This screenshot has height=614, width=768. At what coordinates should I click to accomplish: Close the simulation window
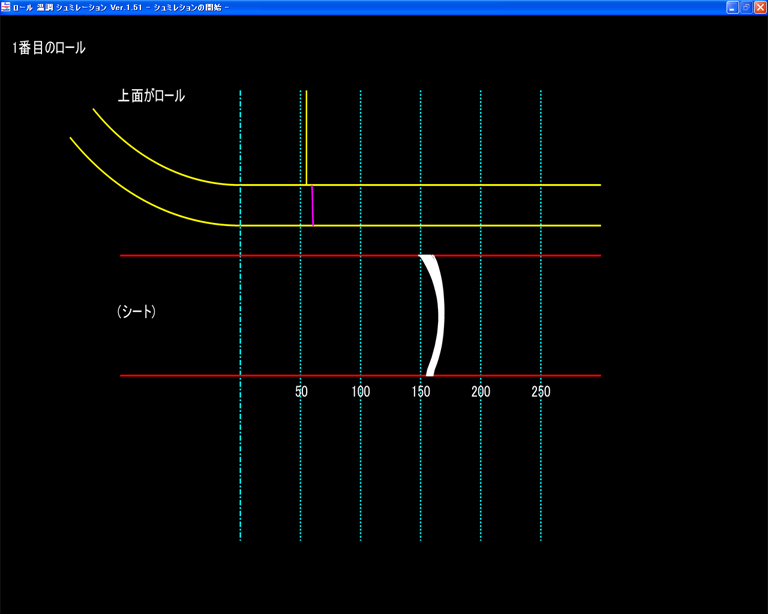(760, 7)
